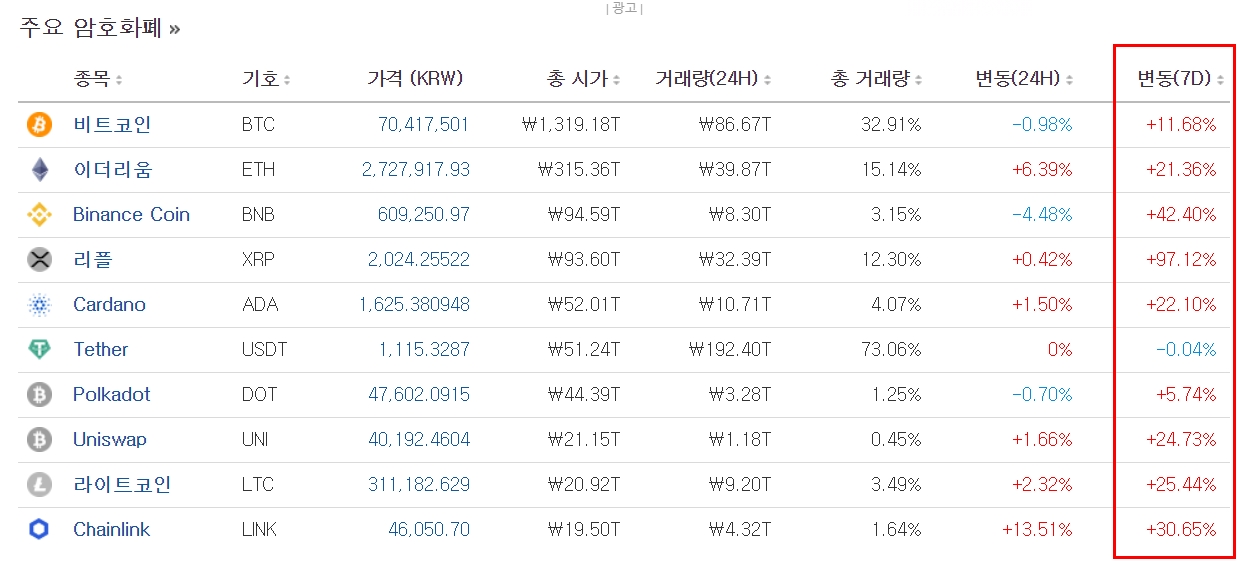Click the Bitcoin orange coin icon
This screenshot has height=565, width=1238.
point(39,125)
